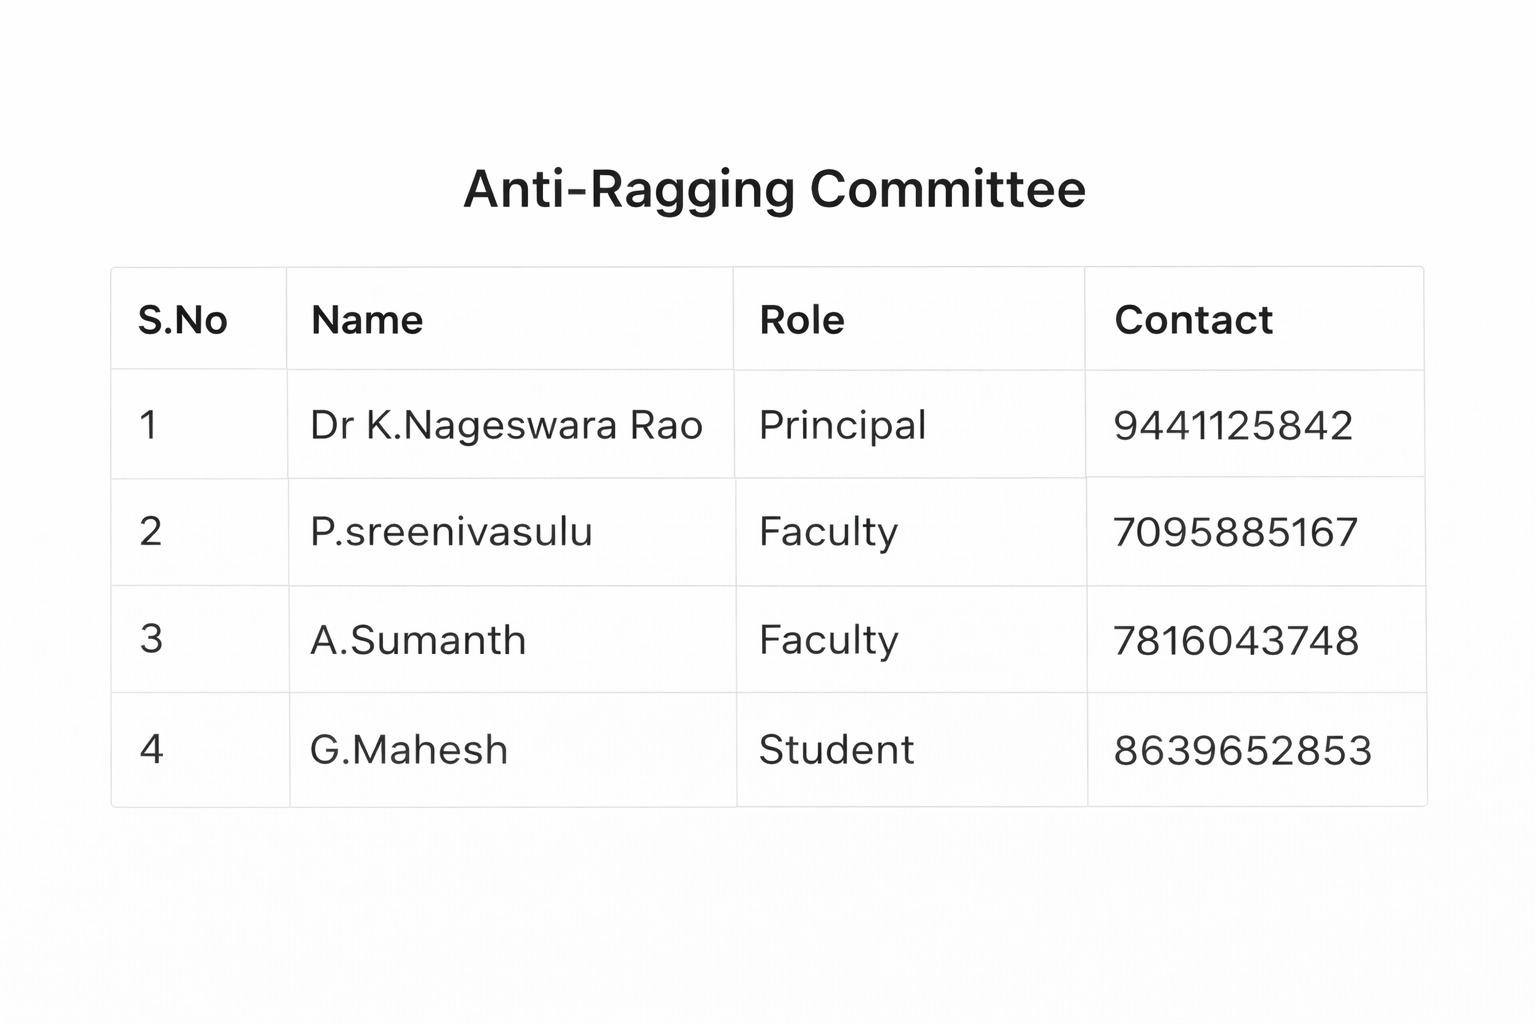Screen dimensions: 1536x1024
Task: Click contact number 7816043748
Action: coord(1235,641)
